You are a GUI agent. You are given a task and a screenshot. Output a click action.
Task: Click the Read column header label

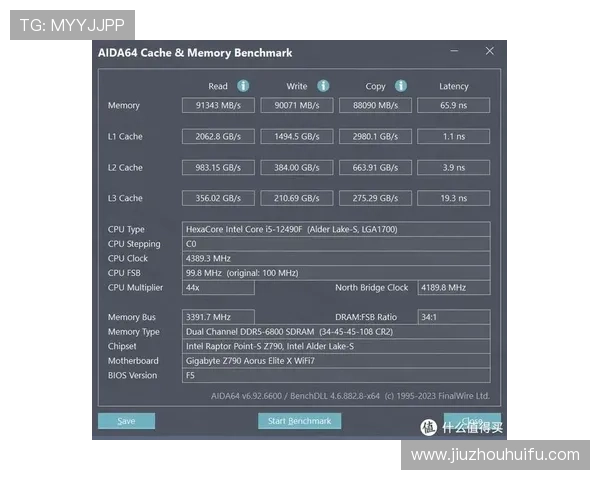pyautogui.click(x=218, y=87)
